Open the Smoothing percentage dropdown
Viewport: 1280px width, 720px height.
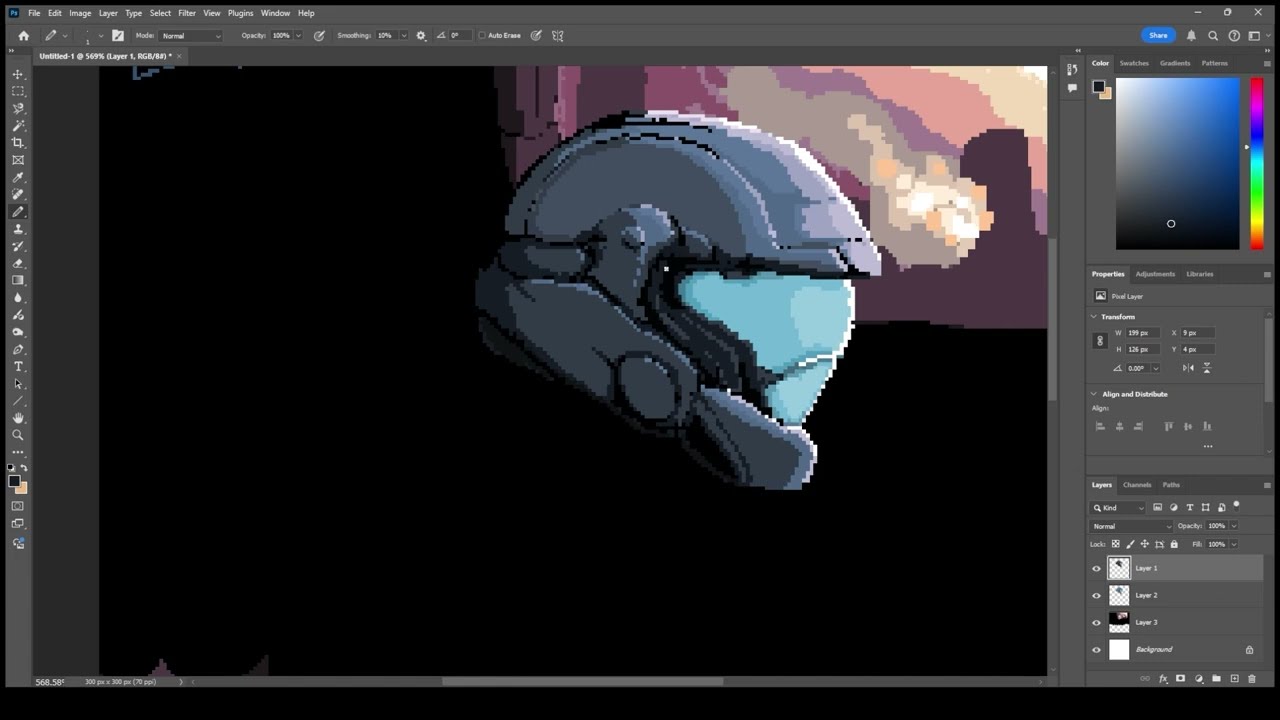coord(404,36)
